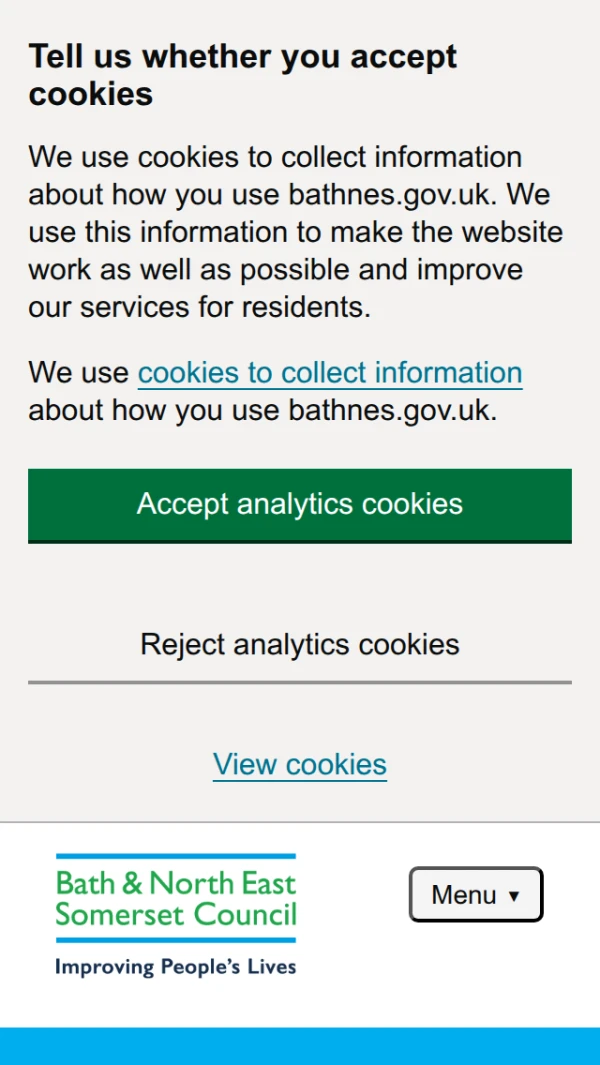This screenshot has width=600, height=1065.
Task: Click the blue line above the council logo
Action: point(176,857)
